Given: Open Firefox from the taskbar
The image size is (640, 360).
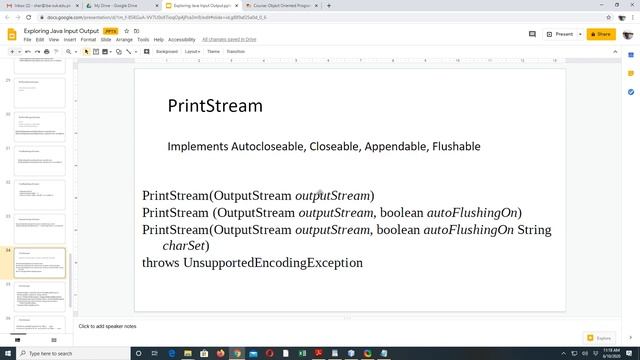Looking at the screenshot, I should [220, 353].
